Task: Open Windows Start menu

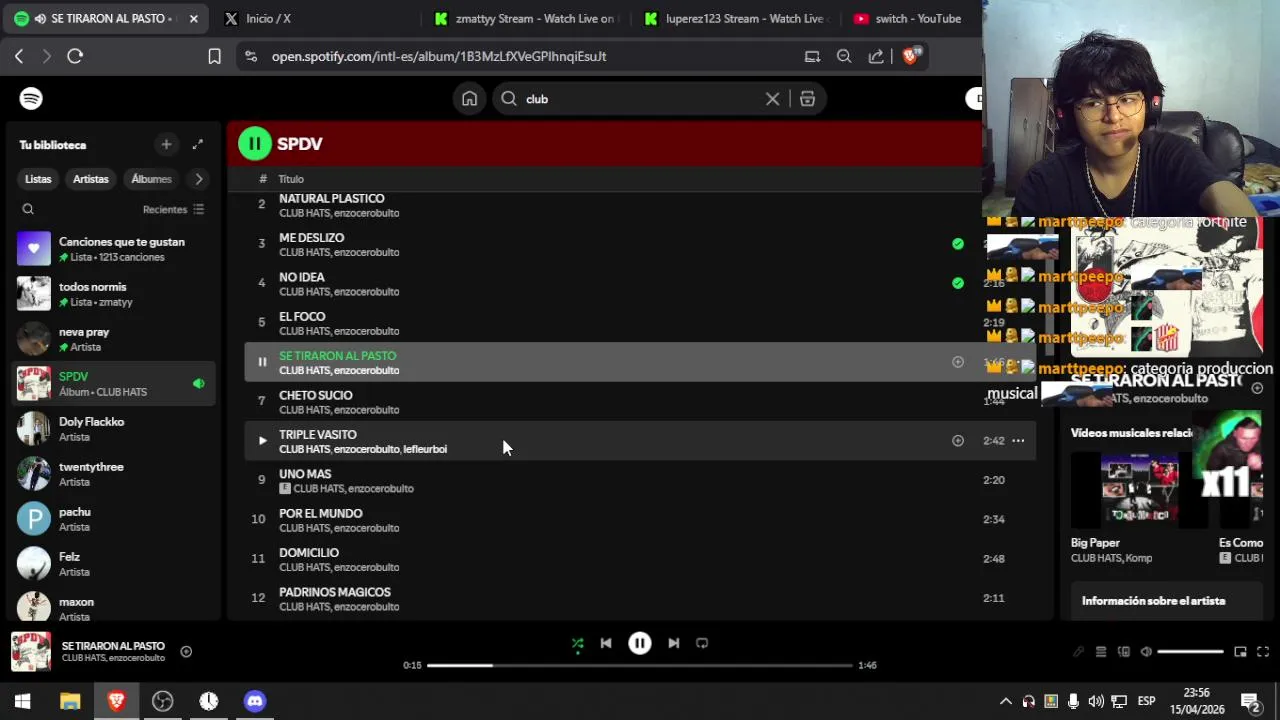Action: [x=22, y=701]
